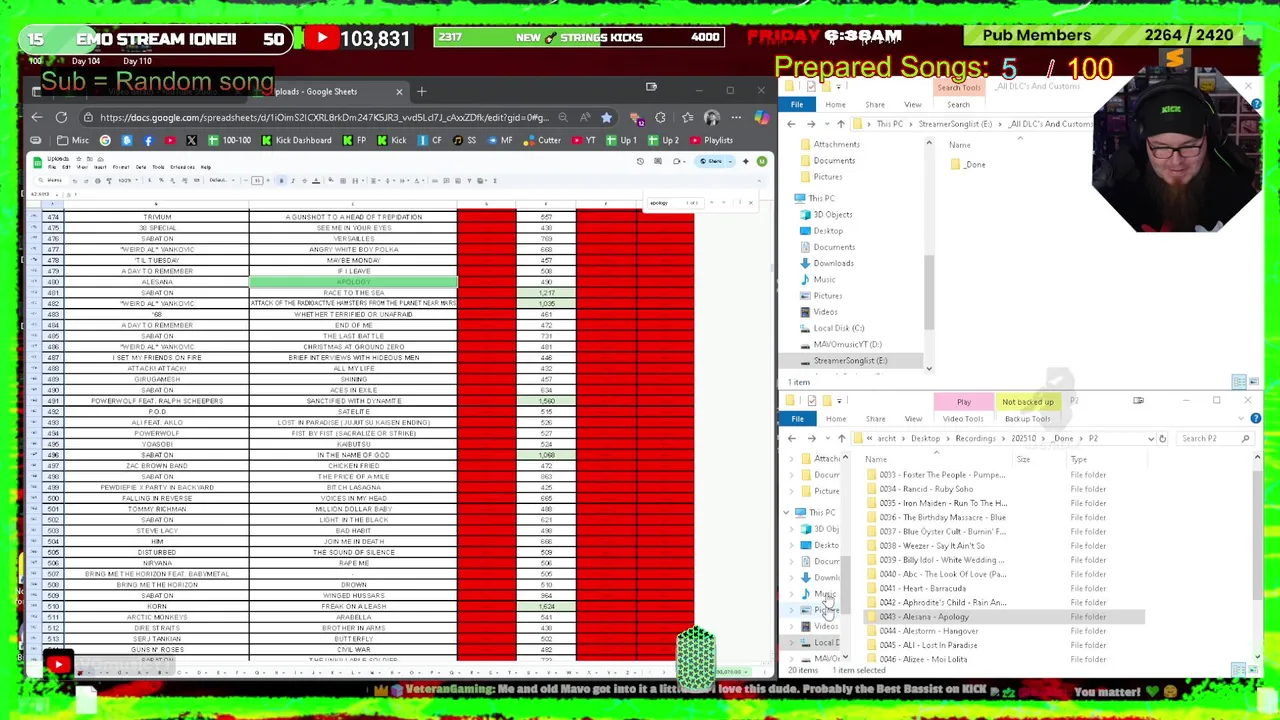
Task: Open the Google bookmark icon
Action: coord(105,140)
